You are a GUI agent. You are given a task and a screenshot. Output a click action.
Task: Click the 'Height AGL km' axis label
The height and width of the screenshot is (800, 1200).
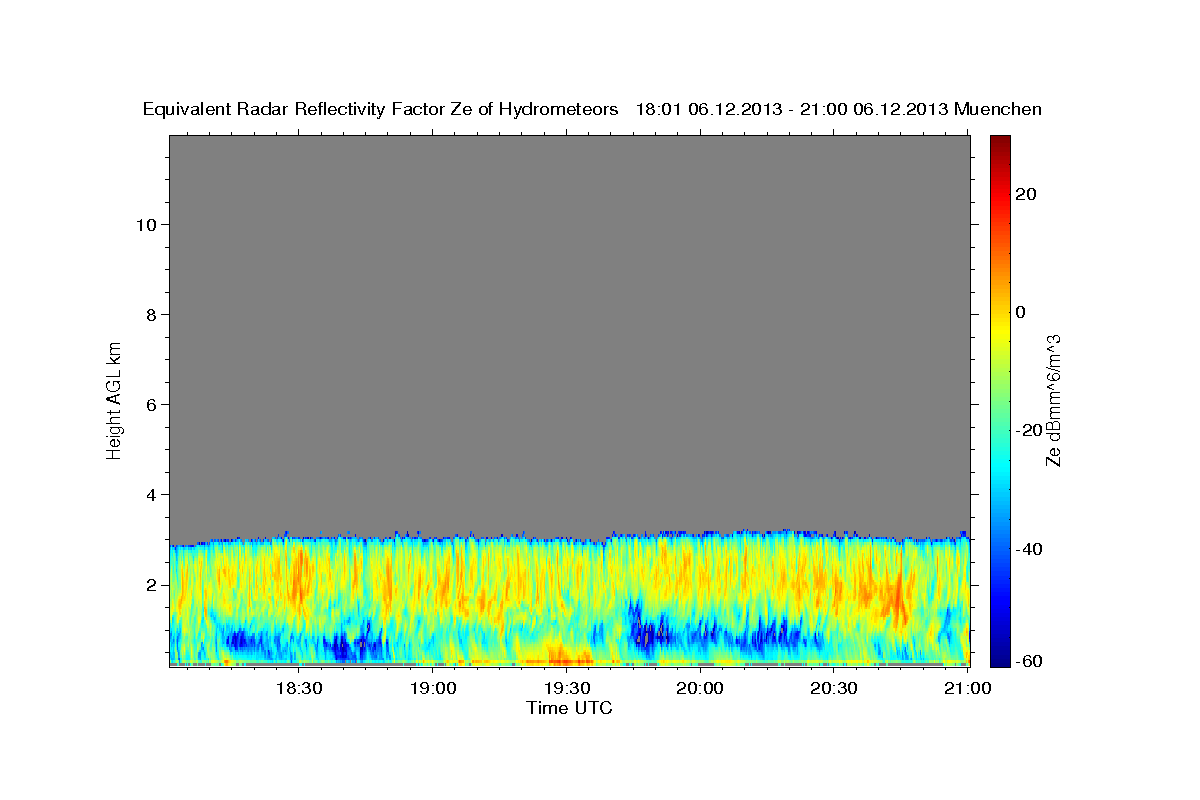[x=114, y=399]
